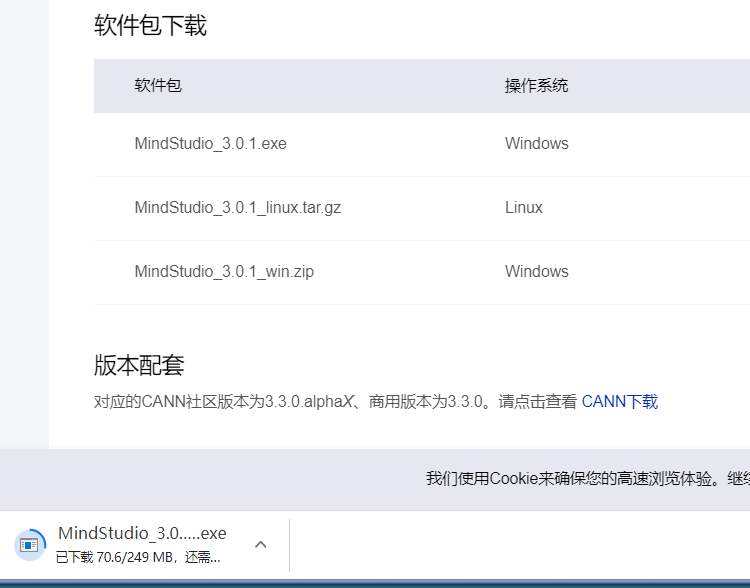Click the 操作系统 column header
Screen dimensions: 750x588
(536, 86)
